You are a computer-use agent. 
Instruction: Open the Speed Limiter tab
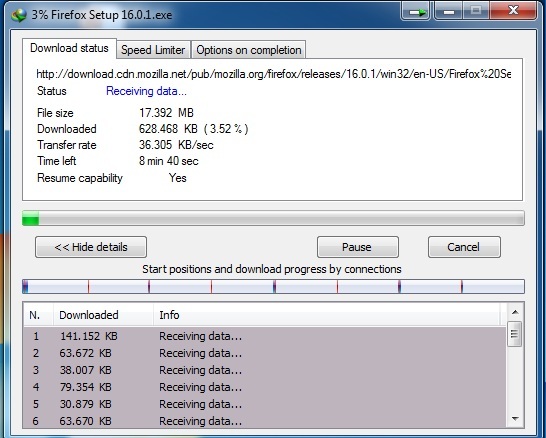pyautogui.click(x=153, y=50)
